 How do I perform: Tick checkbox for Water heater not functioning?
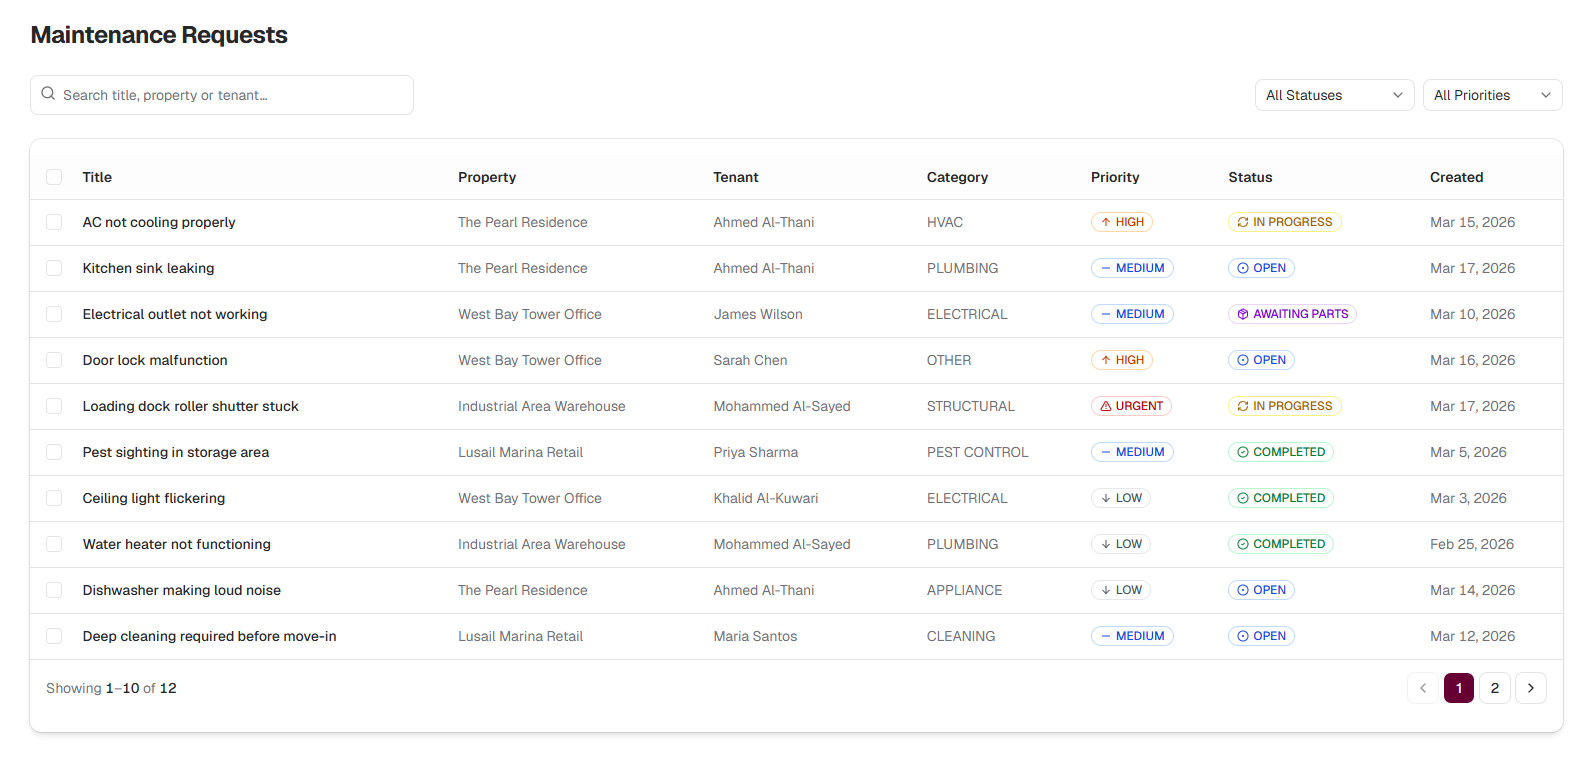[x=54, y=544]
